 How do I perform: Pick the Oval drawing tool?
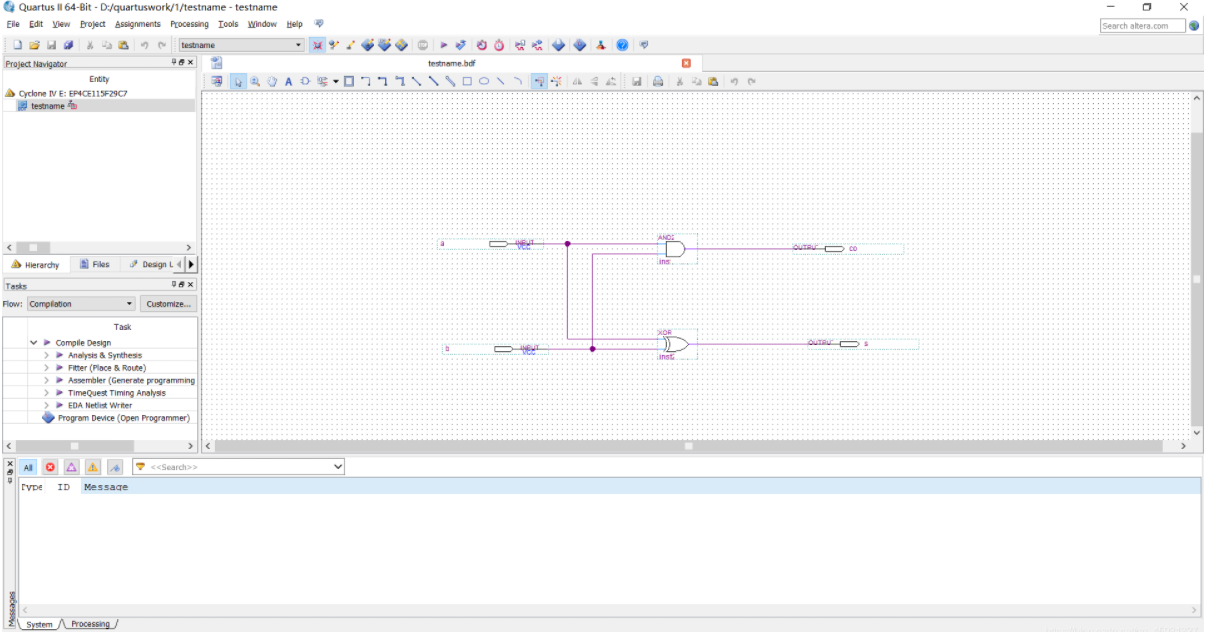pyautogui.click(x=484, y=81)
